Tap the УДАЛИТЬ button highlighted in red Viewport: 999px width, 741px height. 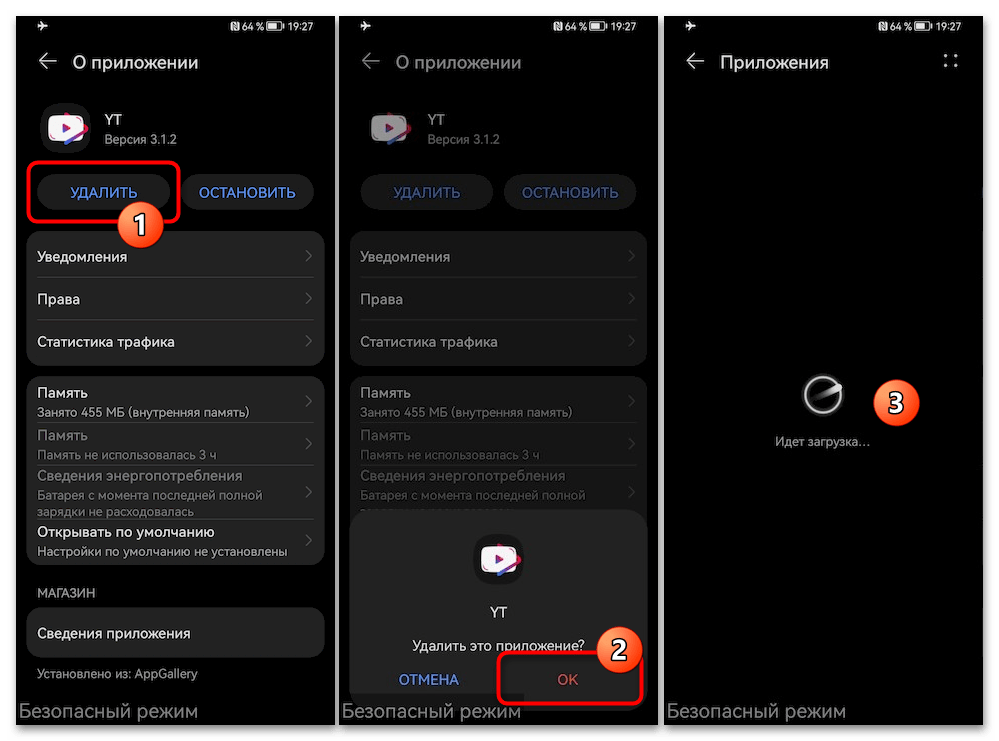tap(104, 192)
